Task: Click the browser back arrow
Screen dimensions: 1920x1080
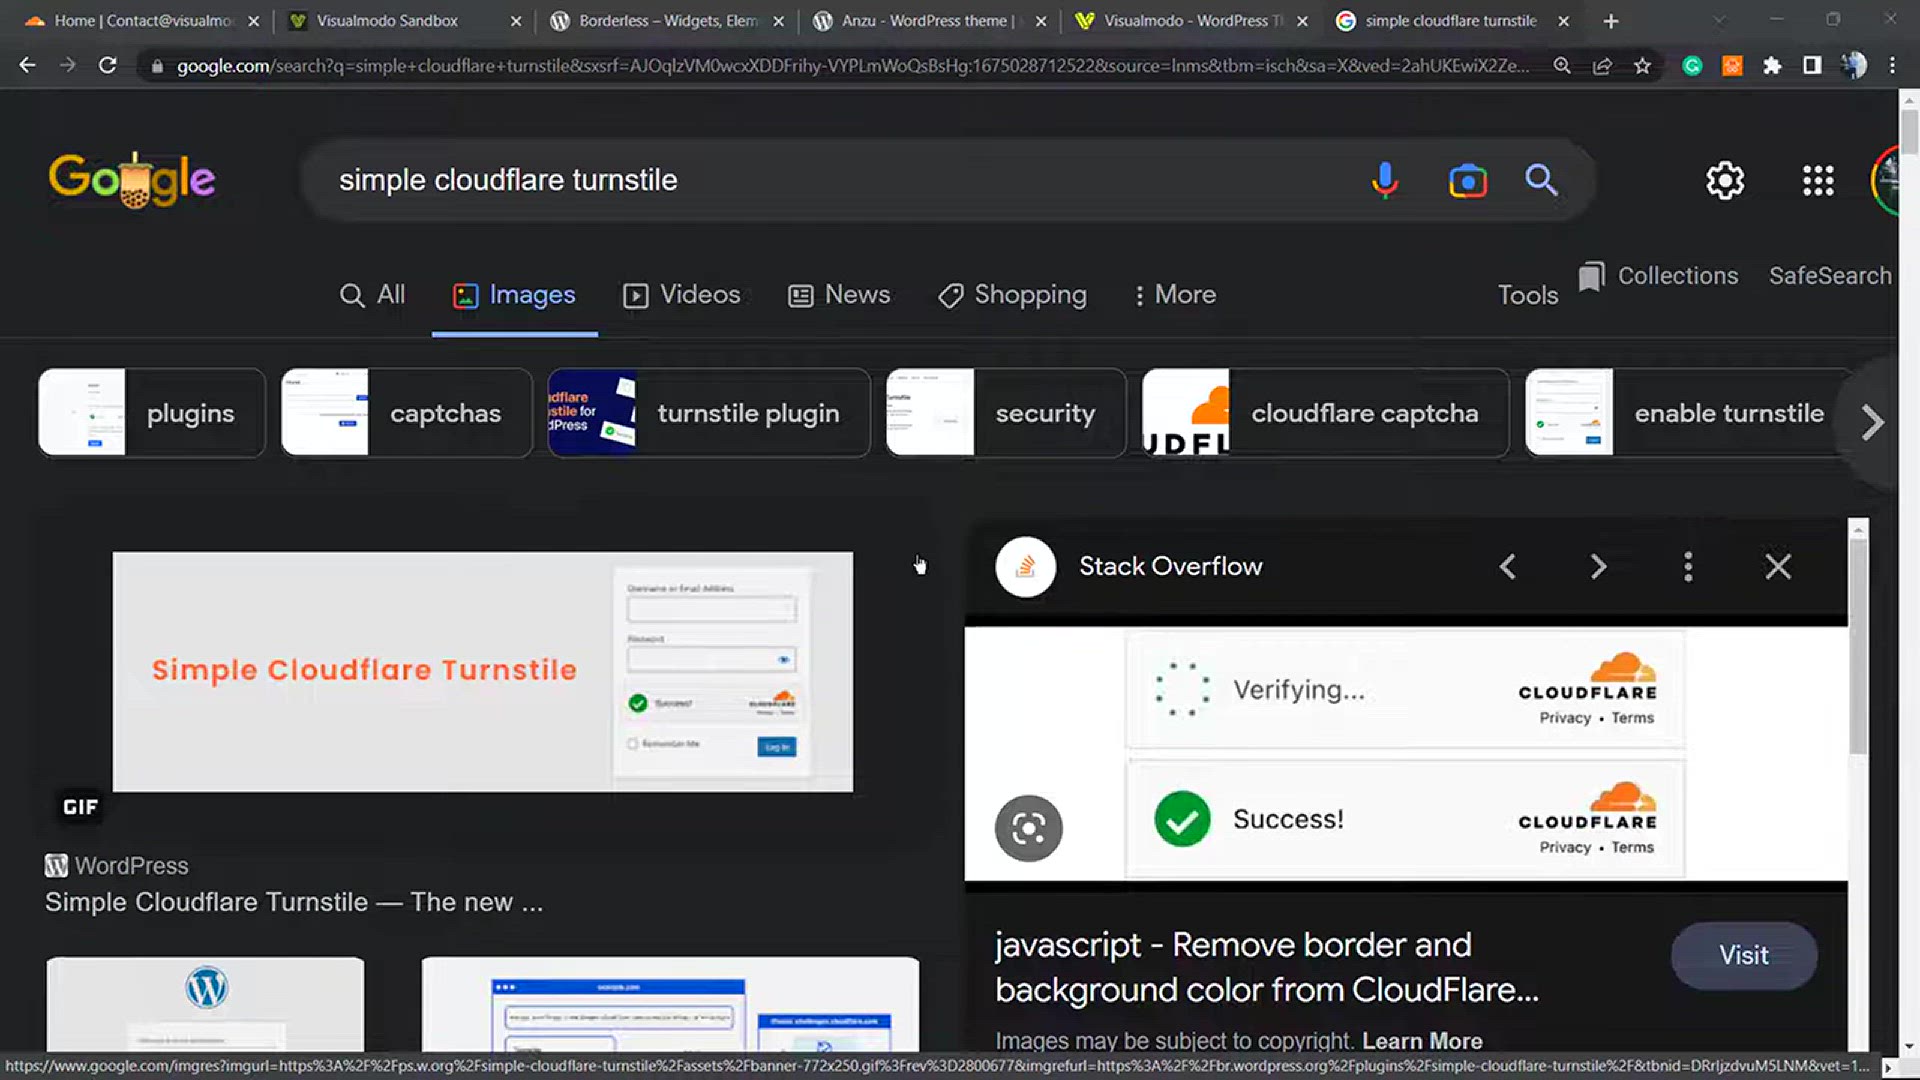Action: pos(27,65)
